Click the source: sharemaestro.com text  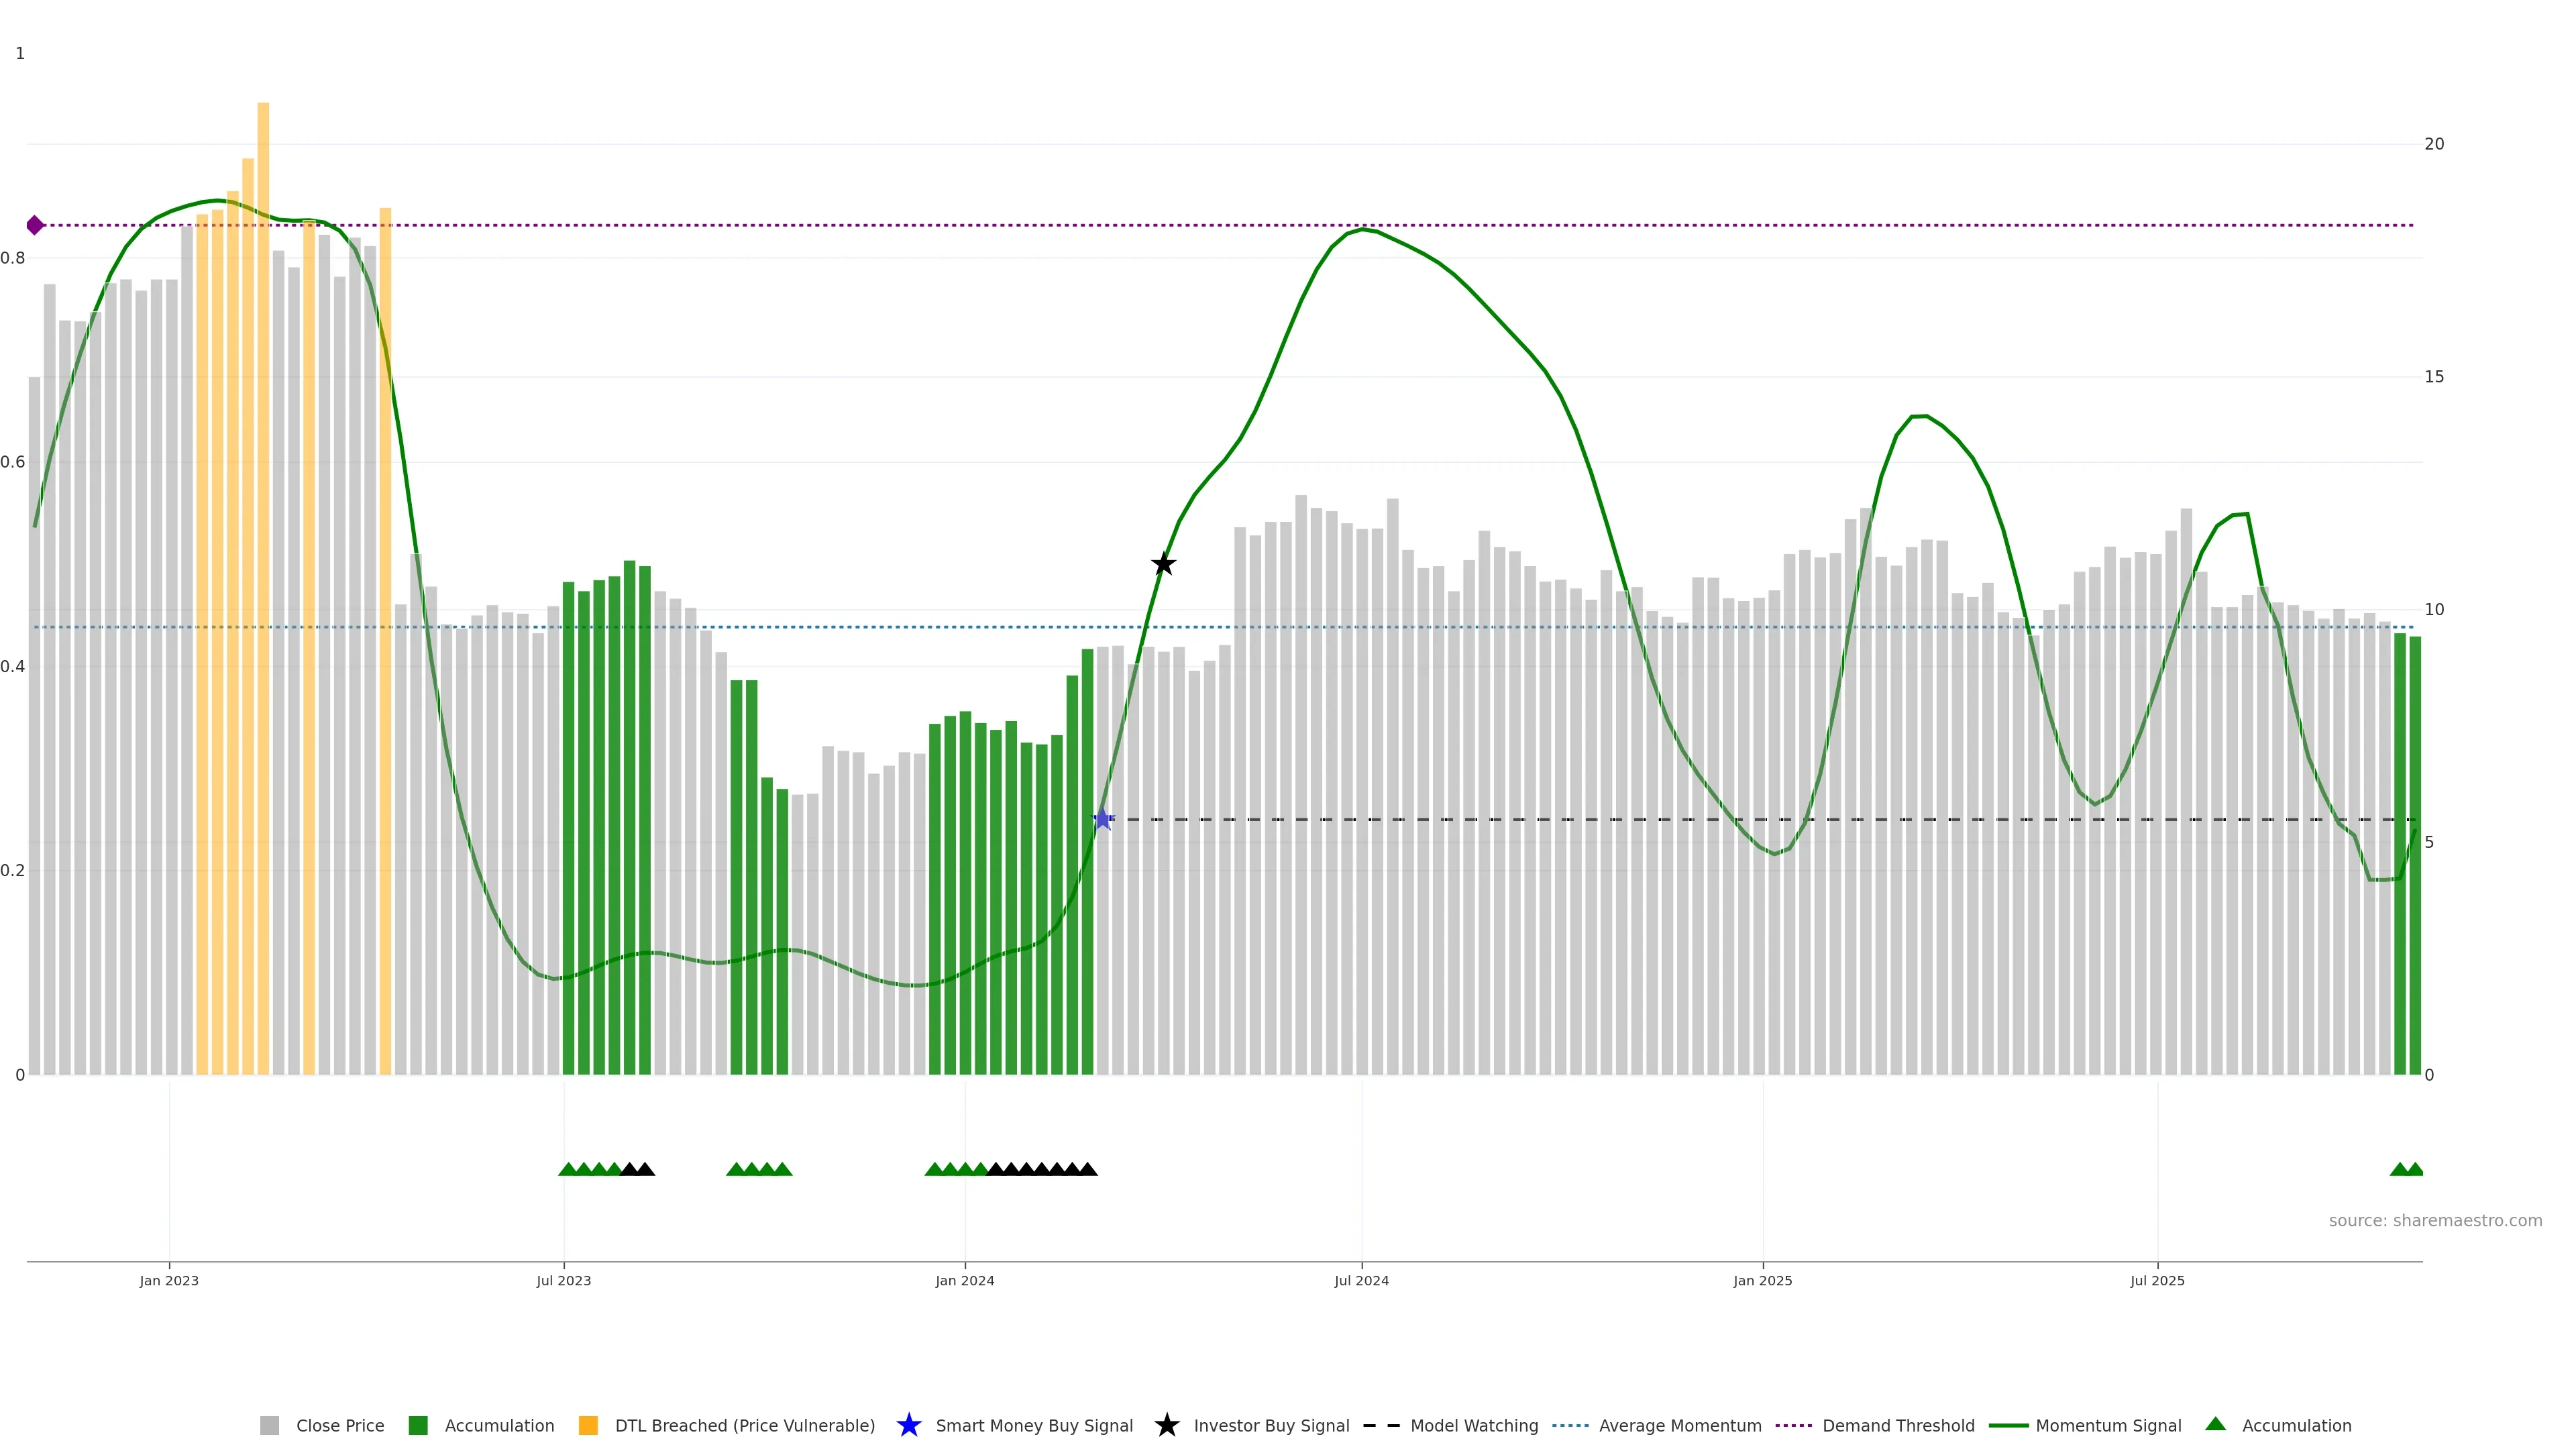(2435, 1220)
